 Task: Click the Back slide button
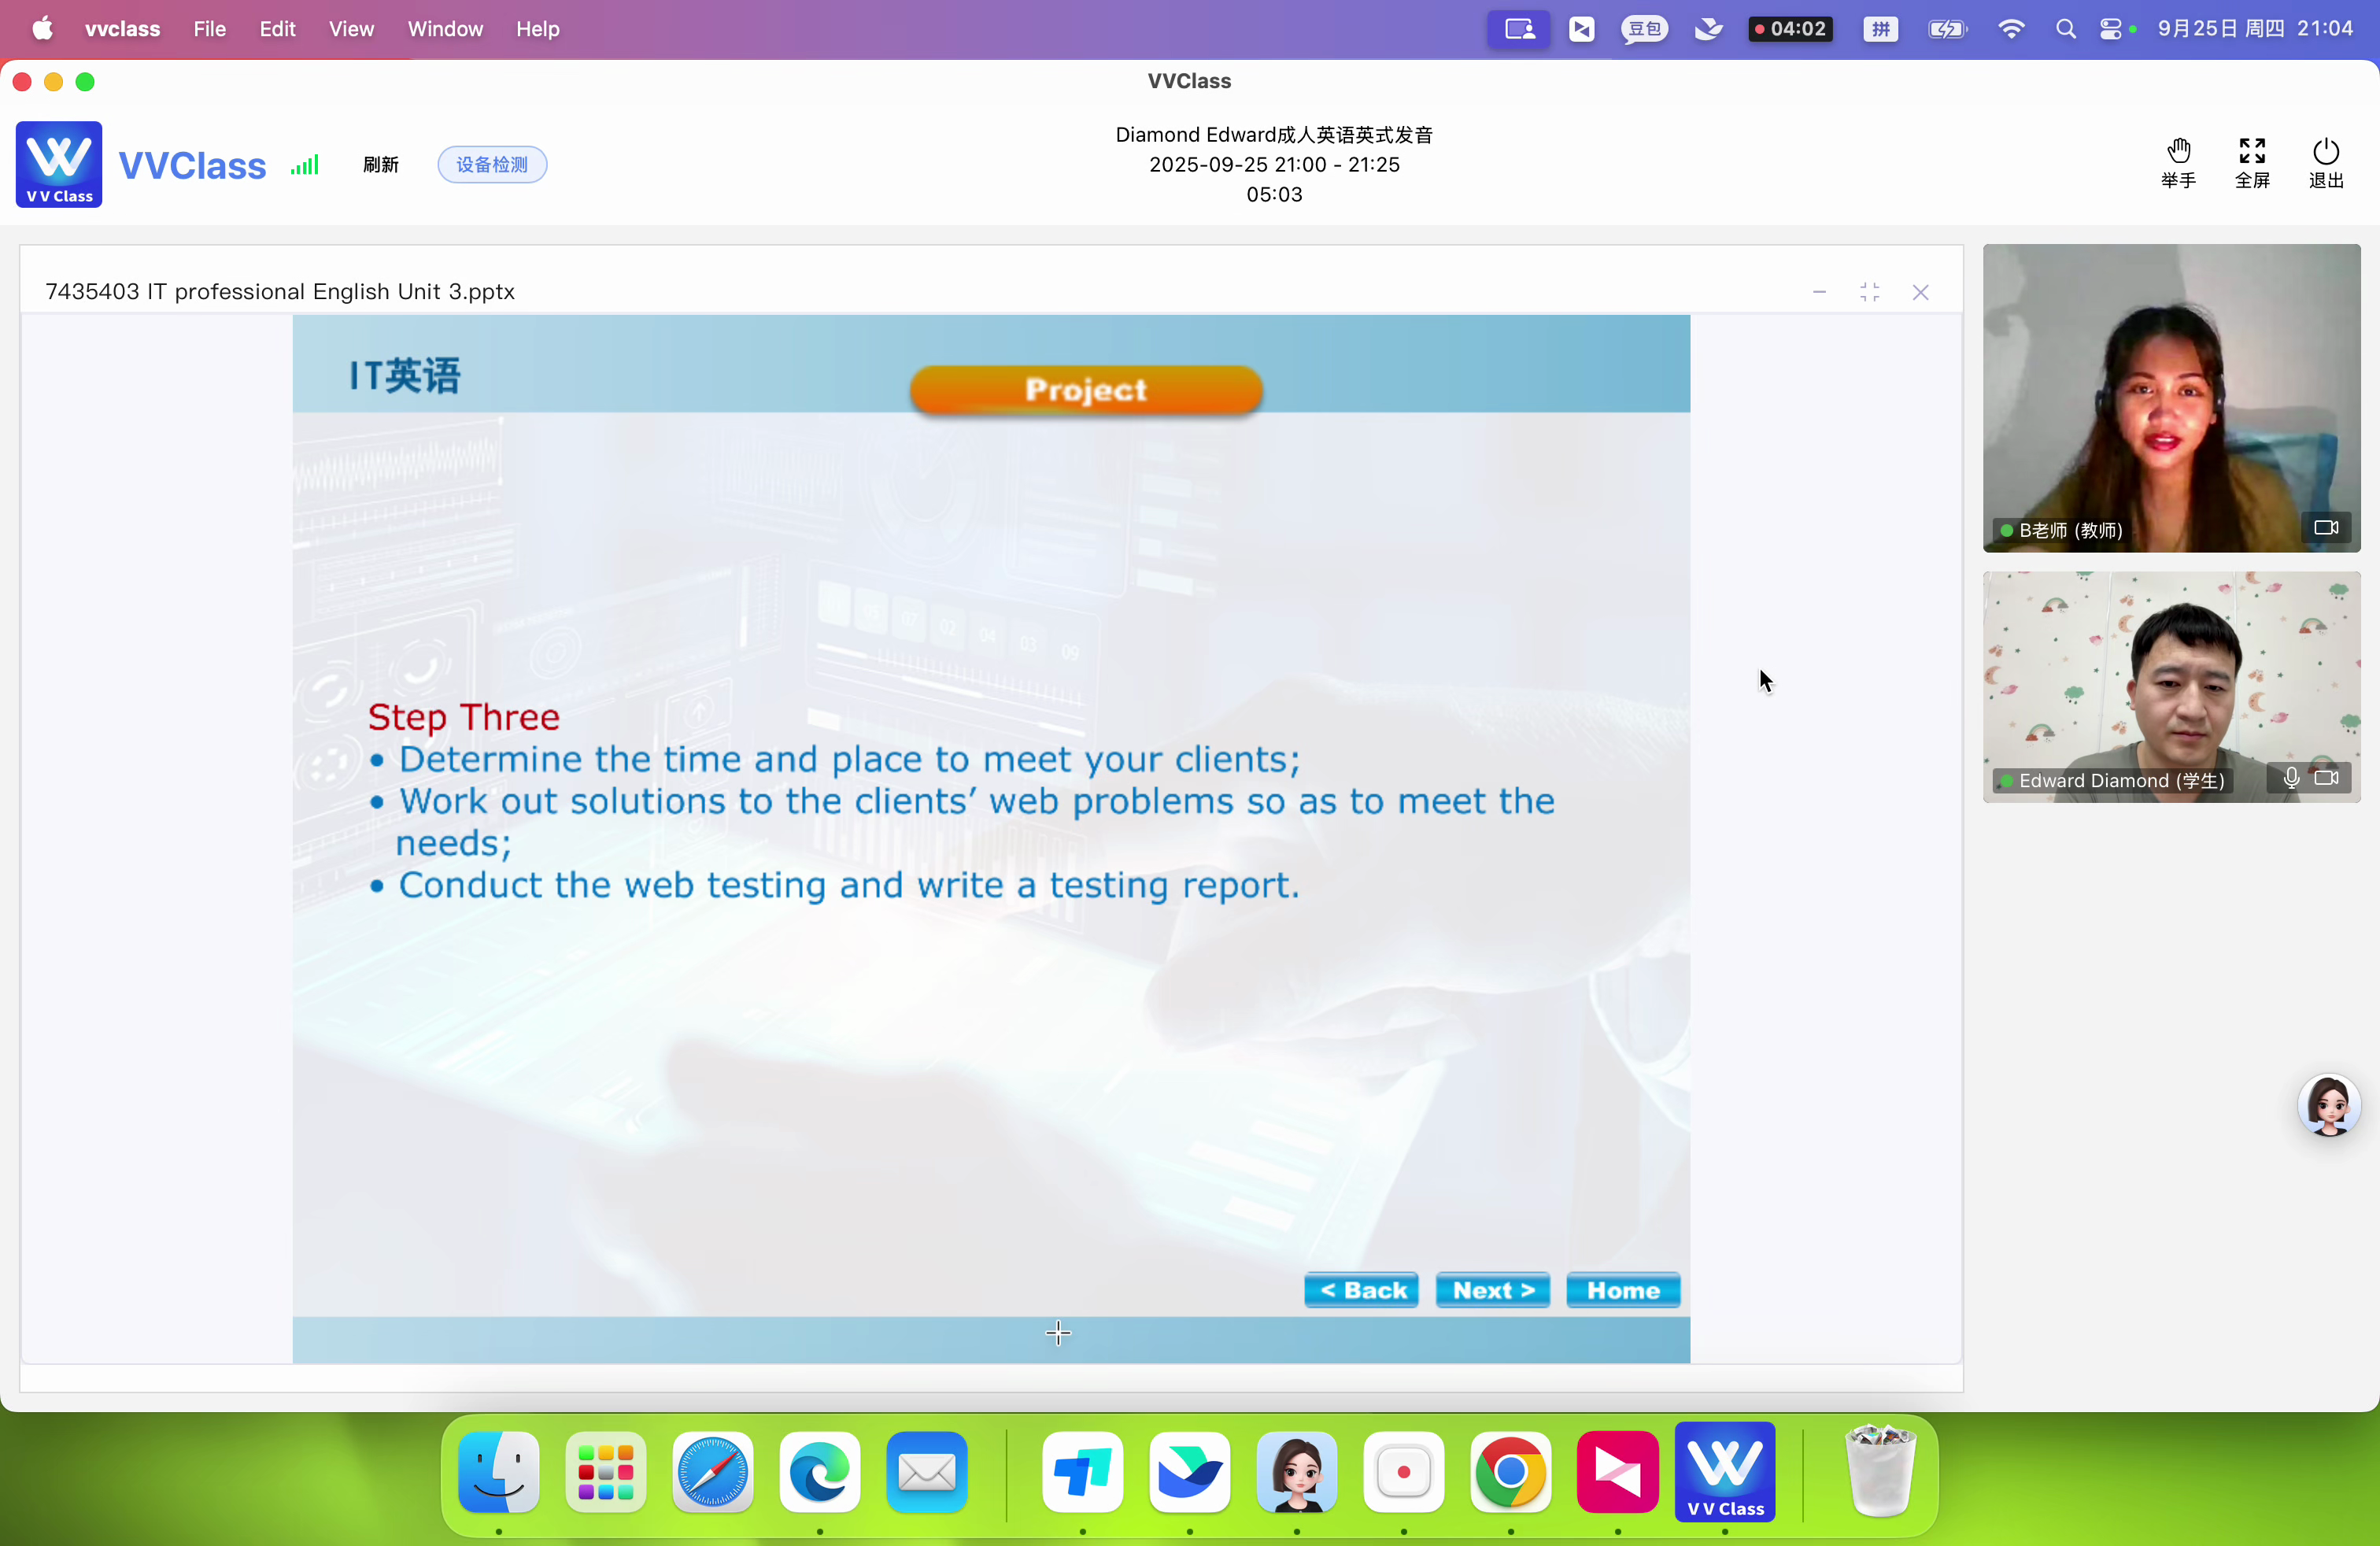[1361, 1291]
